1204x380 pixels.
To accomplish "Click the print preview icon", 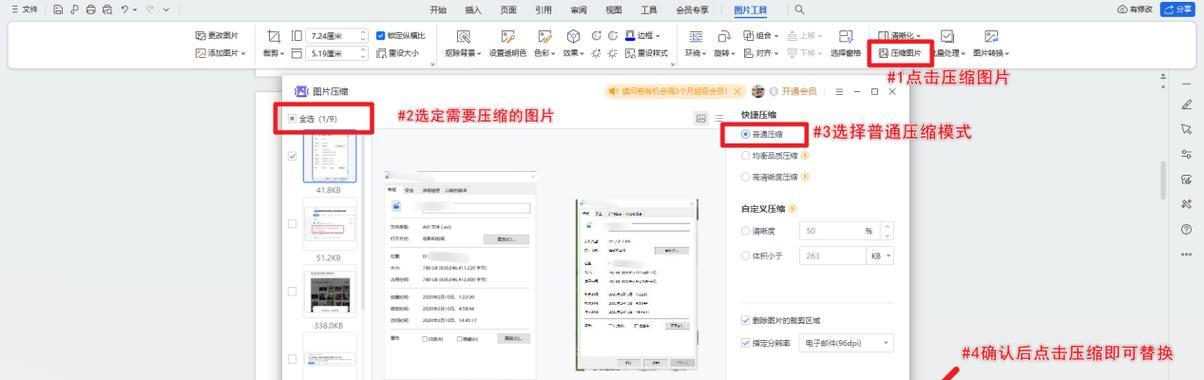I will 108,9.
